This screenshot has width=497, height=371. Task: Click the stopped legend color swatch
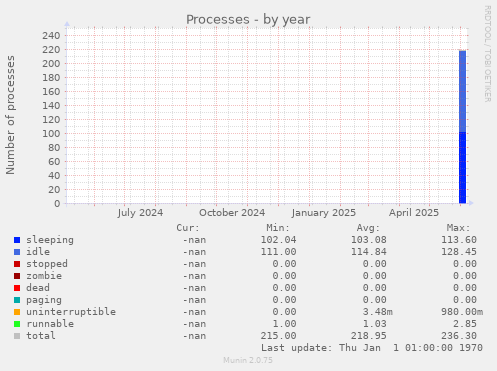(17, 264)
